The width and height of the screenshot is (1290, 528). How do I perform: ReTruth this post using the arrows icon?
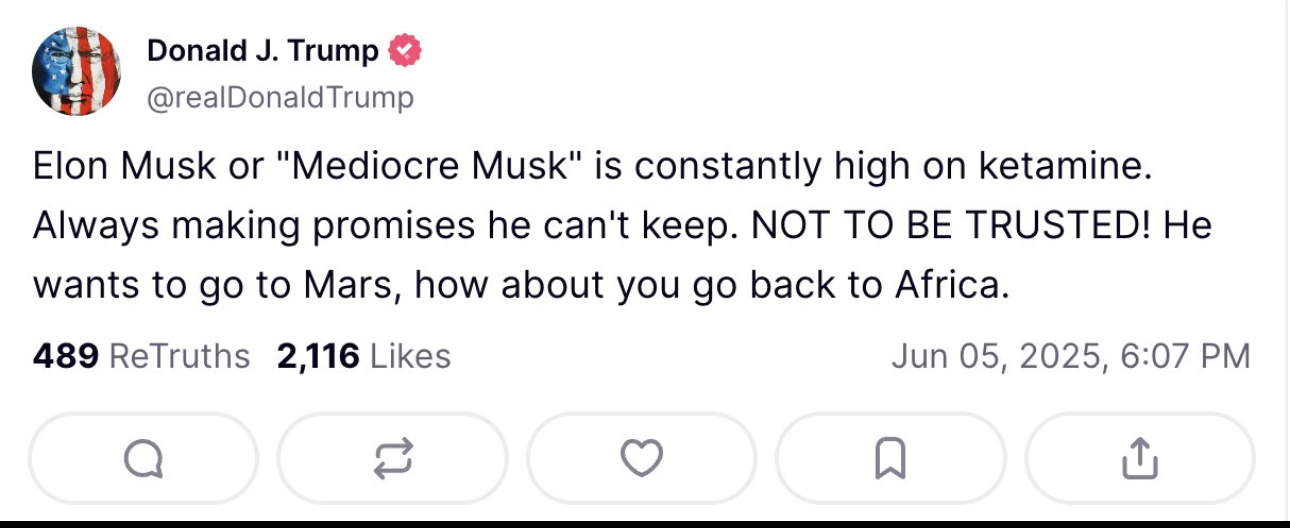click(x=392, y=459)
